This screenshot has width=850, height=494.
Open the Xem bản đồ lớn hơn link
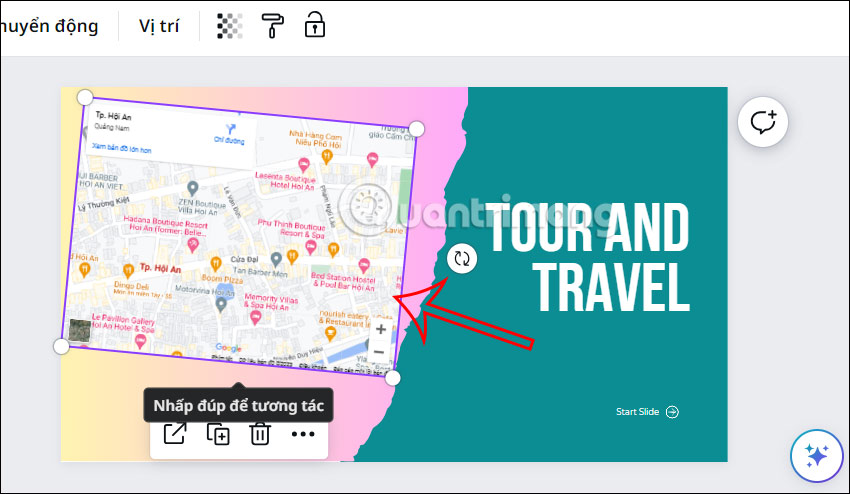[x=121, y=148]
